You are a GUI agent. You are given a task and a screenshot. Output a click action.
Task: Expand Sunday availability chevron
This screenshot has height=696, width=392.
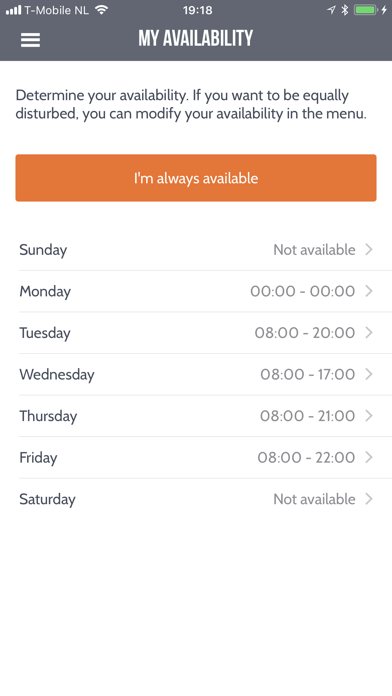pos(368,249)
